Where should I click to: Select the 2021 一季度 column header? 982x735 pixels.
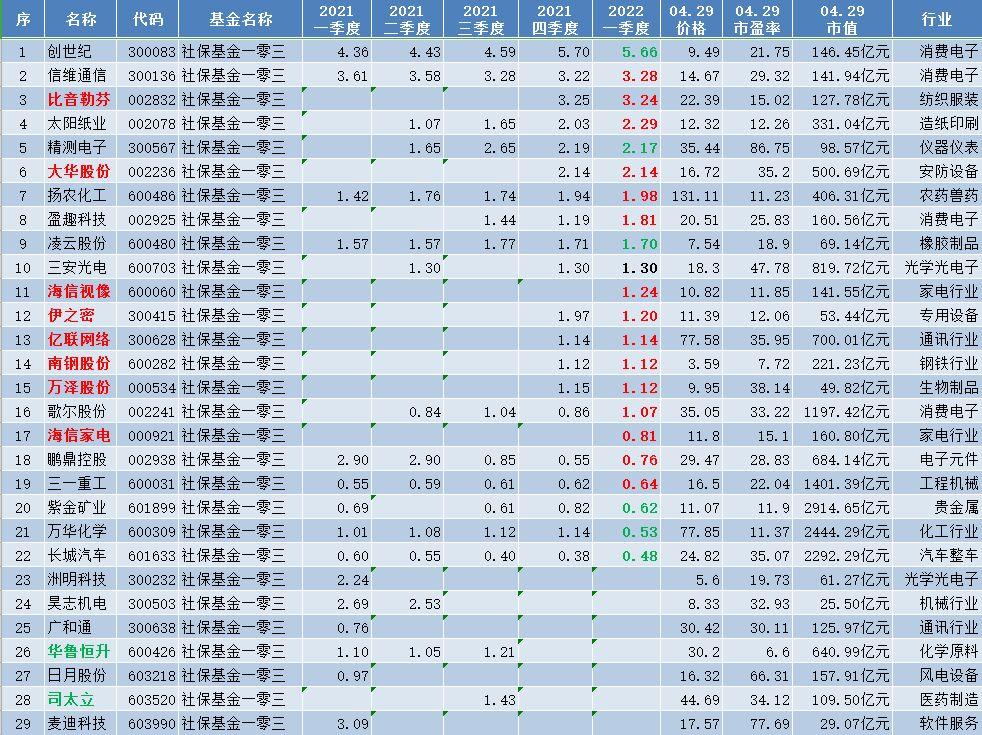[337, 19]
